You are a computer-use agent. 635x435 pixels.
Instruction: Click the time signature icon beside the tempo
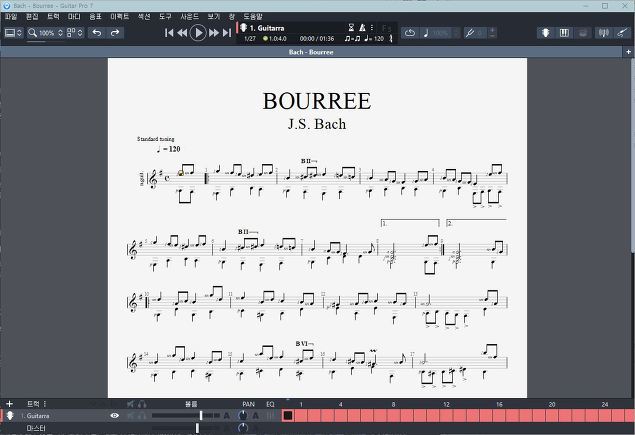point(391,38)
